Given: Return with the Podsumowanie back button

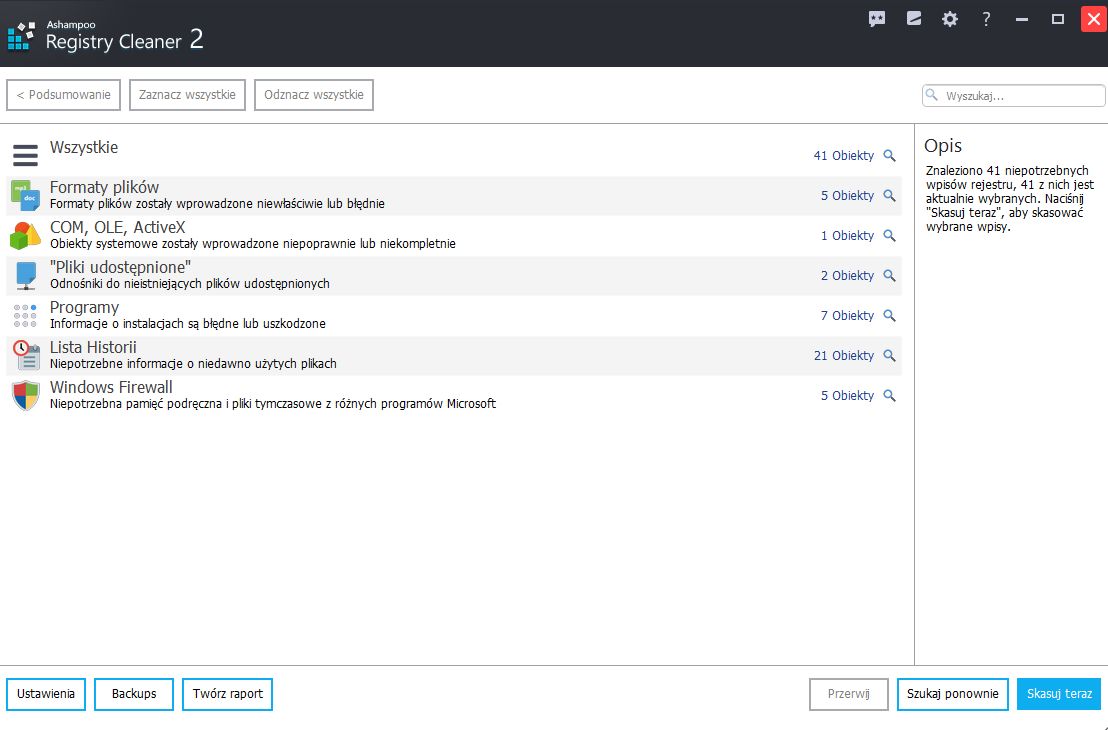Looking at the screenshot, I should [x=63, y=94].
